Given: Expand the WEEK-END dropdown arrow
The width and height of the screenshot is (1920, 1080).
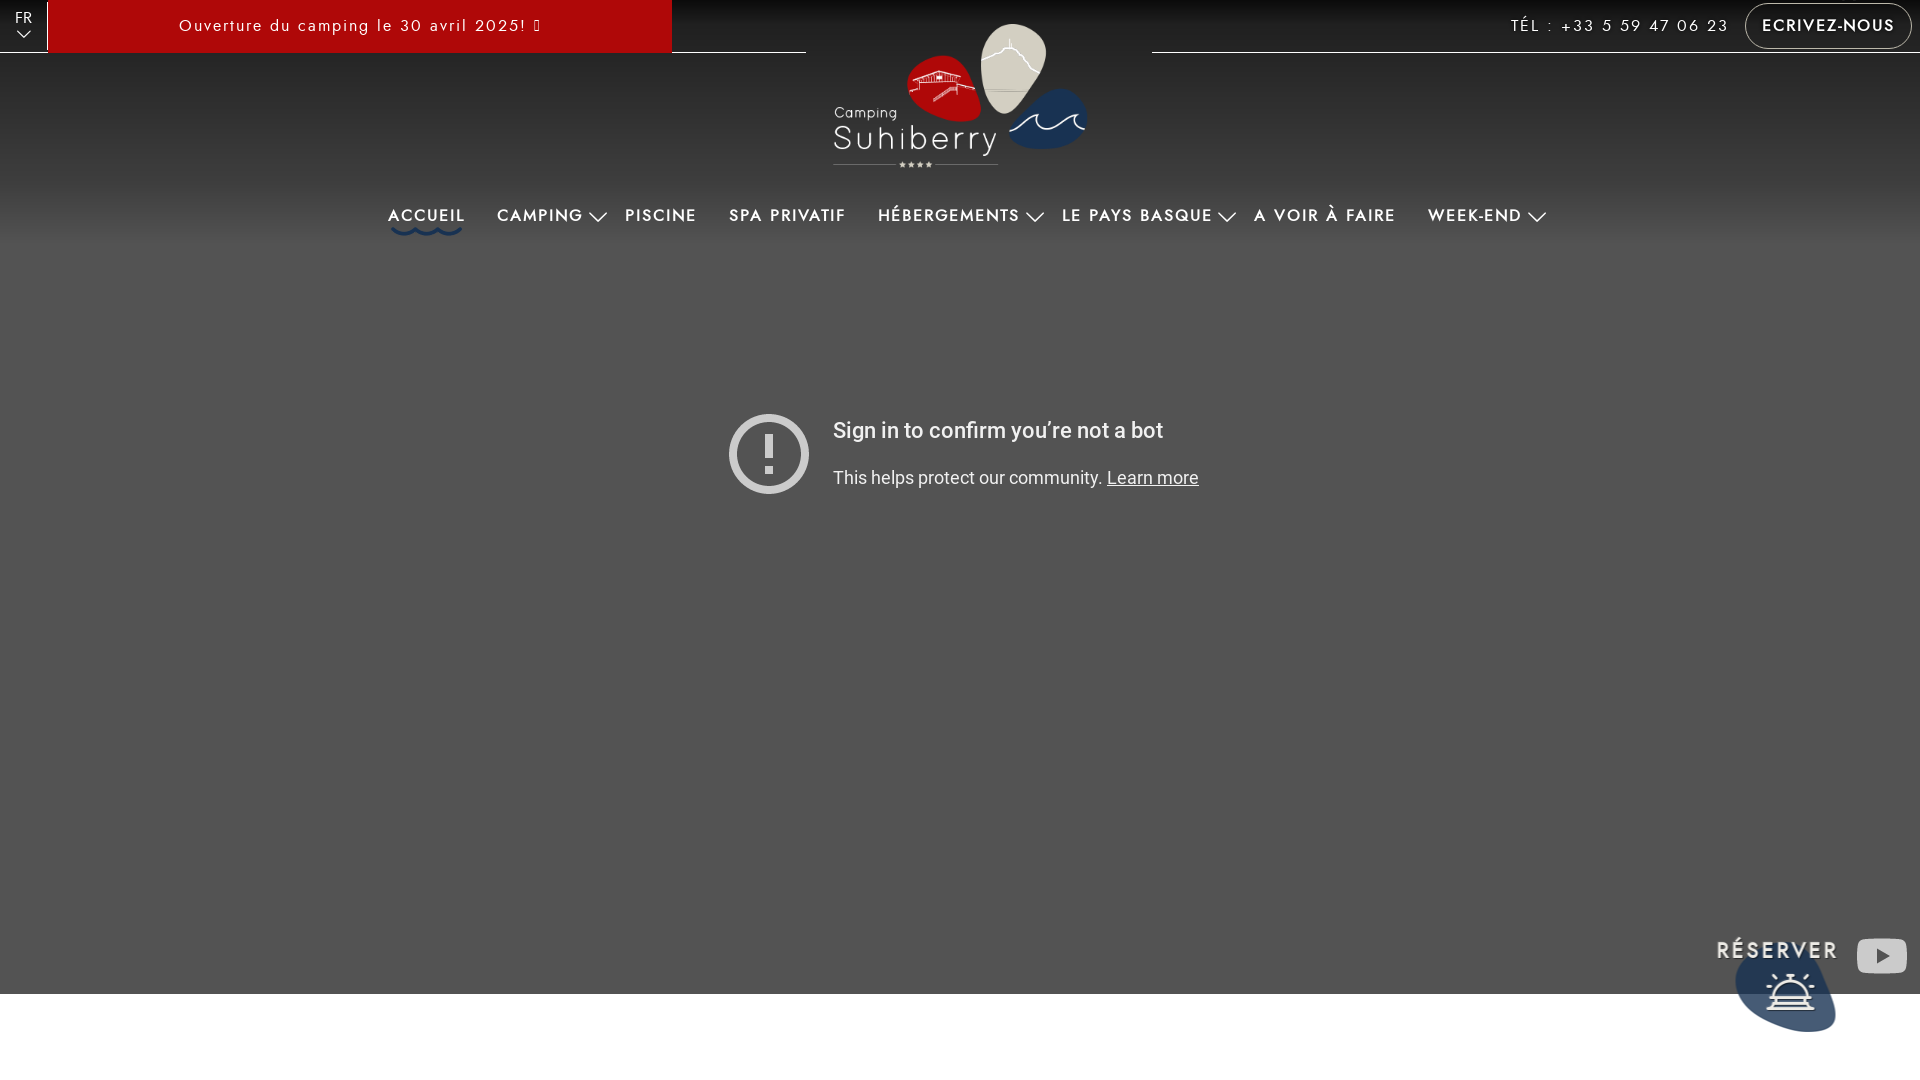Looking at the screenshot, I should tap(1537, 217).
